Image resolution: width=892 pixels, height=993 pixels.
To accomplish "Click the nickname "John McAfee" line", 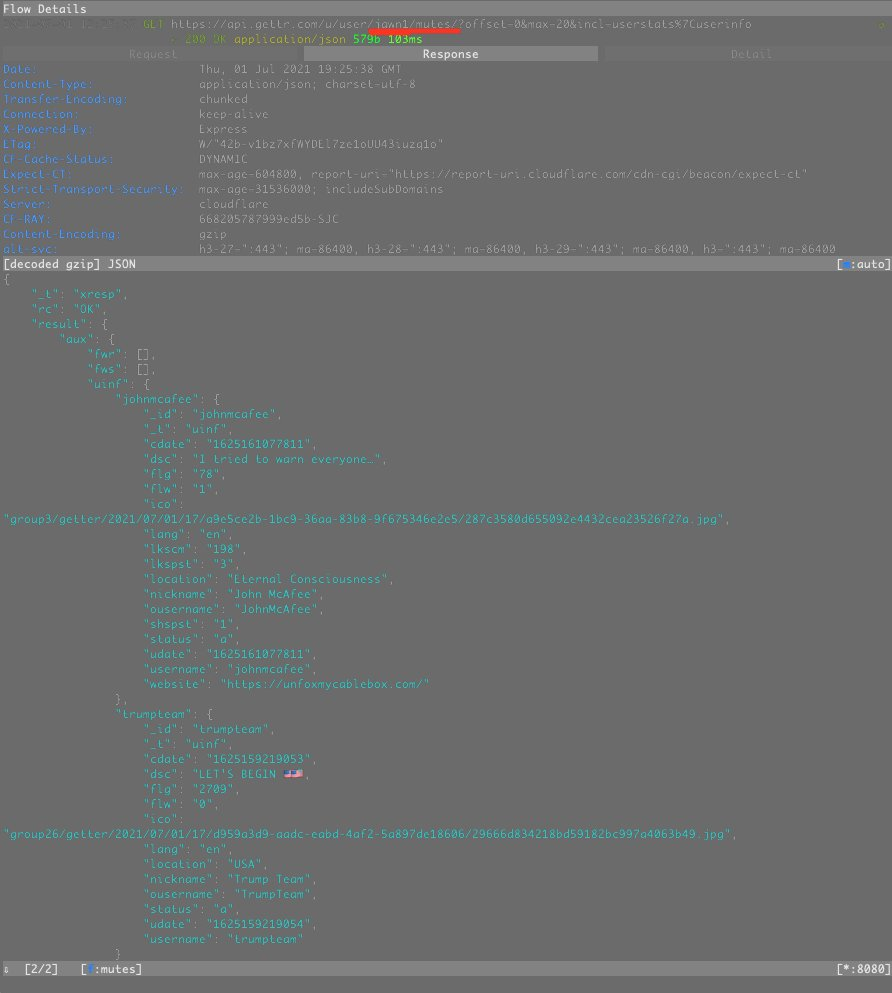I will 234,595.
